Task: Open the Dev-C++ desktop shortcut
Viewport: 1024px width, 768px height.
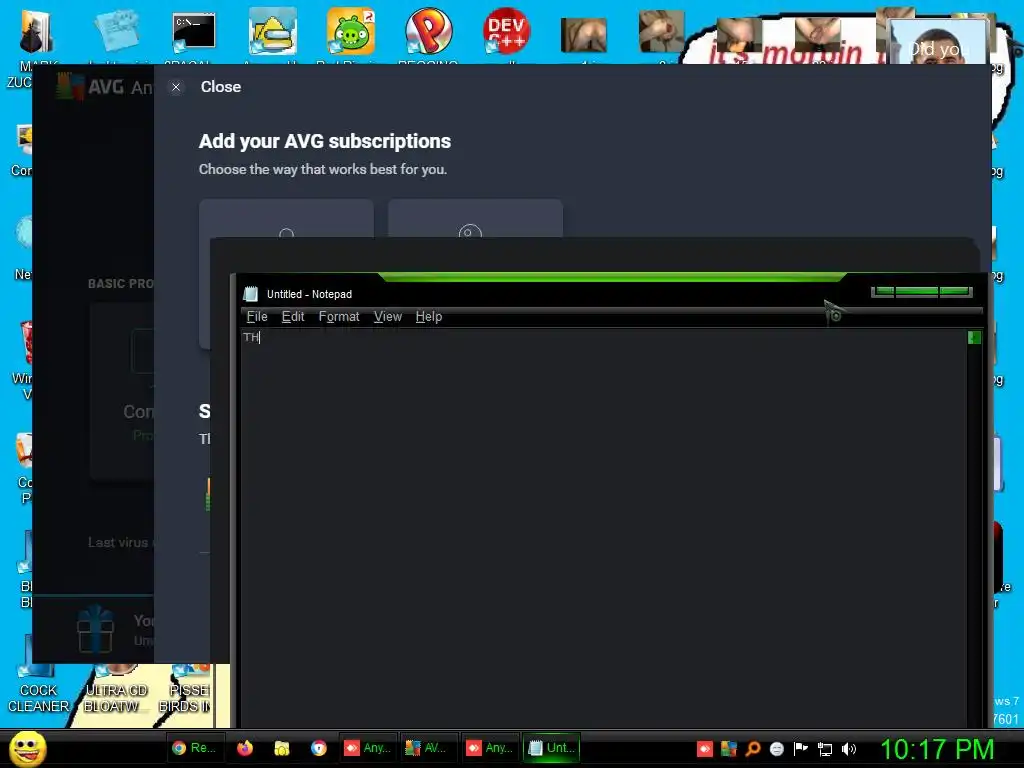Action: click(506, 31)
